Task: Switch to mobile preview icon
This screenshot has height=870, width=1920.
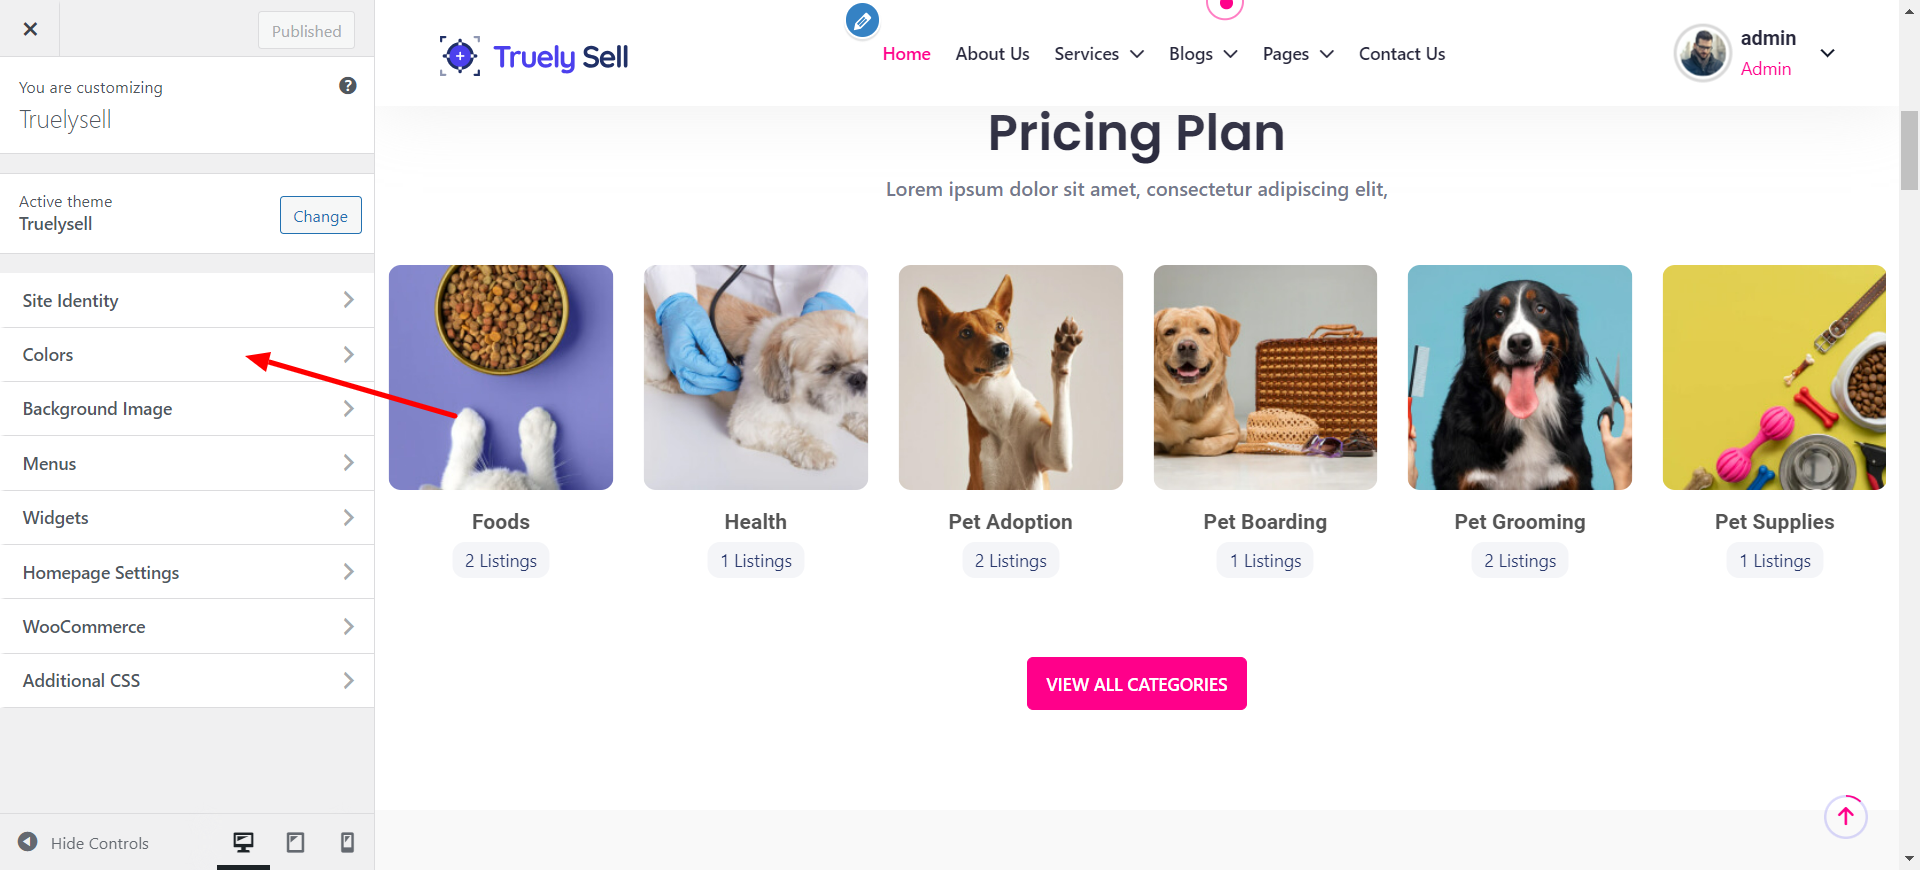Action: 347,842
